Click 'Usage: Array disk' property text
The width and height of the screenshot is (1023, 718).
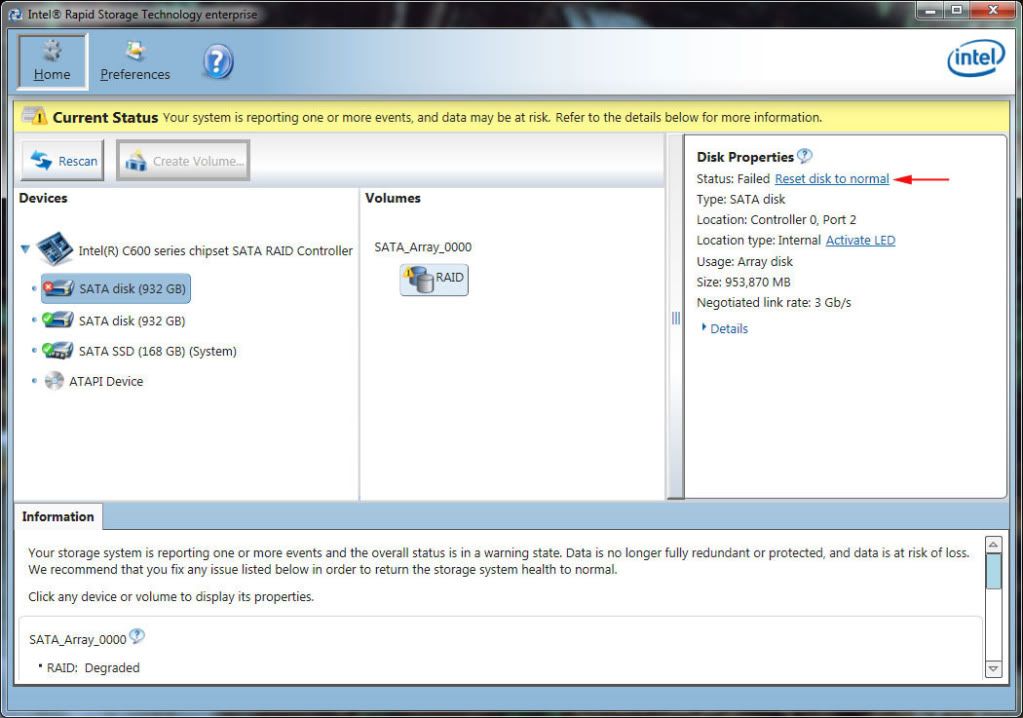coord(744,262)
